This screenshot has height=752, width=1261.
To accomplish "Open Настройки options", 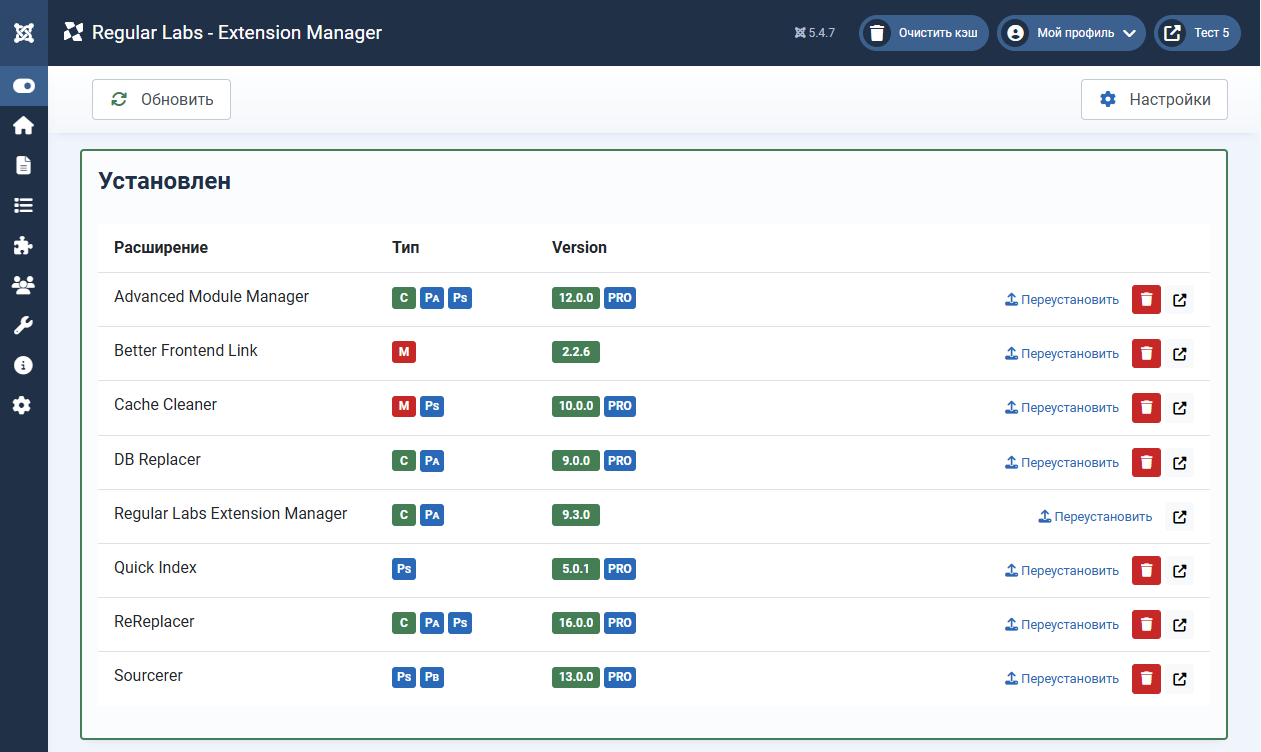I will [x=1154, y=100].
